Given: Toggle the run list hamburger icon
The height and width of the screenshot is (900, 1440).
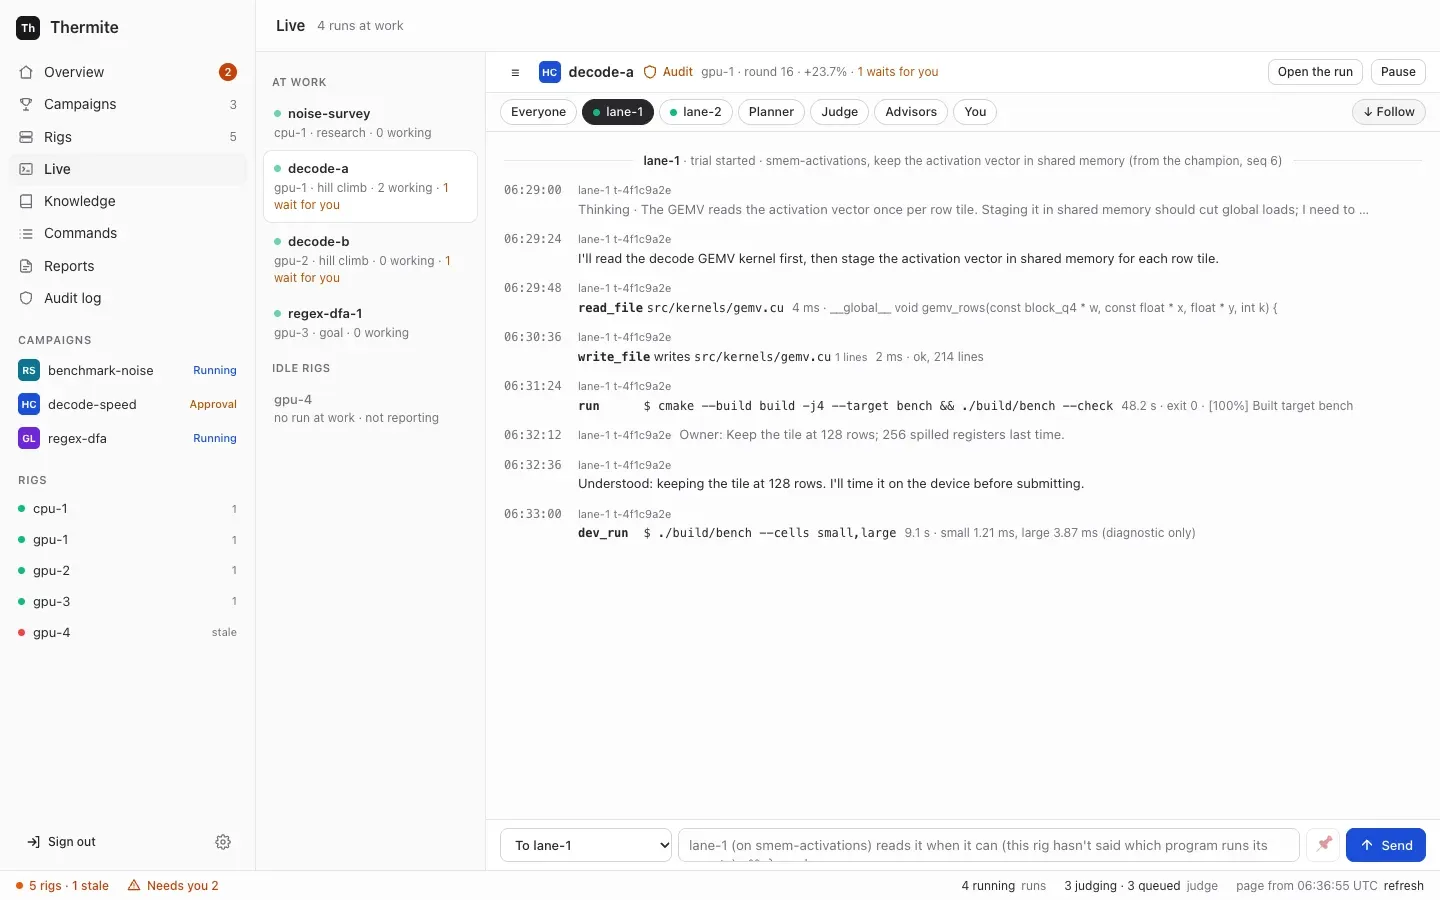Looking at the screenshot, I should 515,72.
